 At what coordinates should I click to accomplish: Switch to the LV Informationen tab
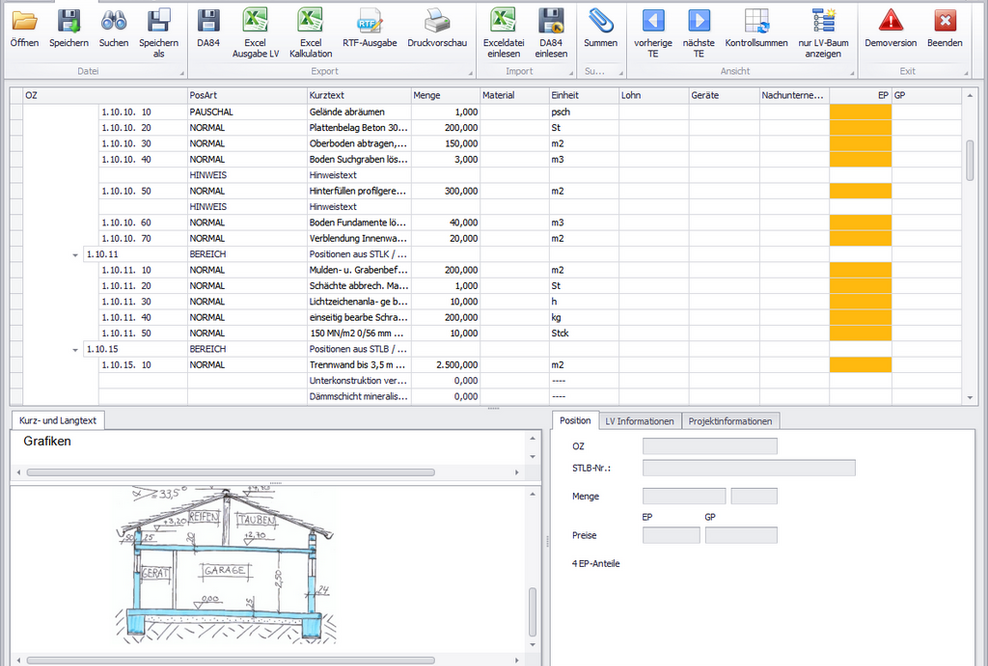(640, 421)
